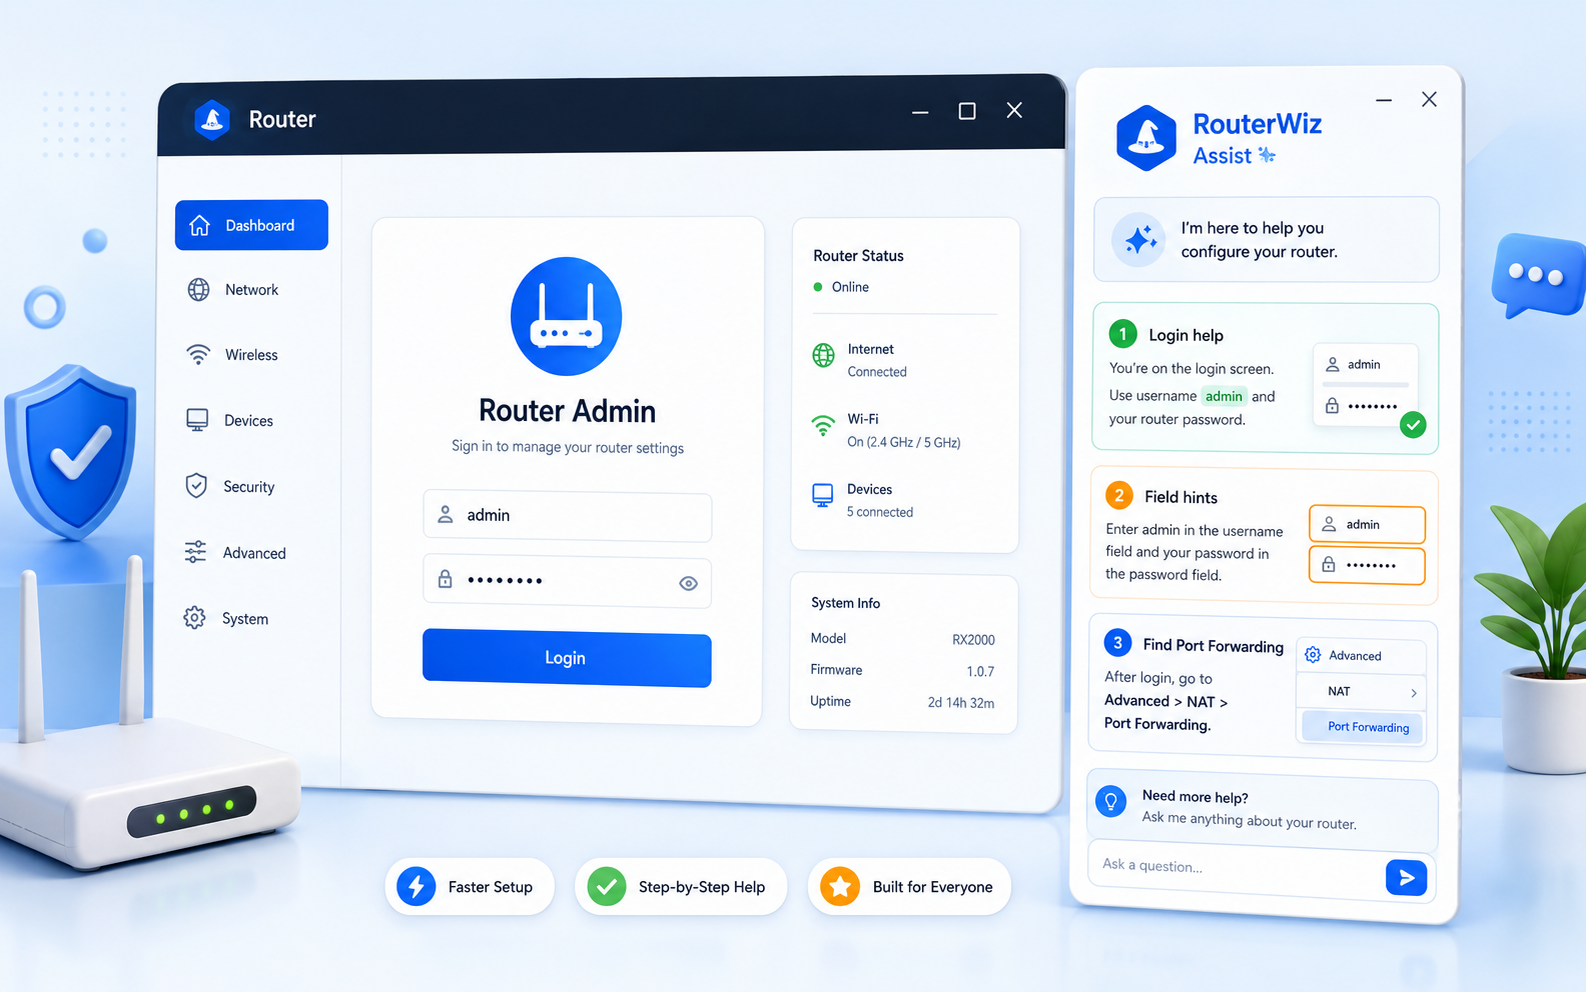Click the Firmware version 1.0.7
This screenshot has width=1586, height=992.
(980, 671)
